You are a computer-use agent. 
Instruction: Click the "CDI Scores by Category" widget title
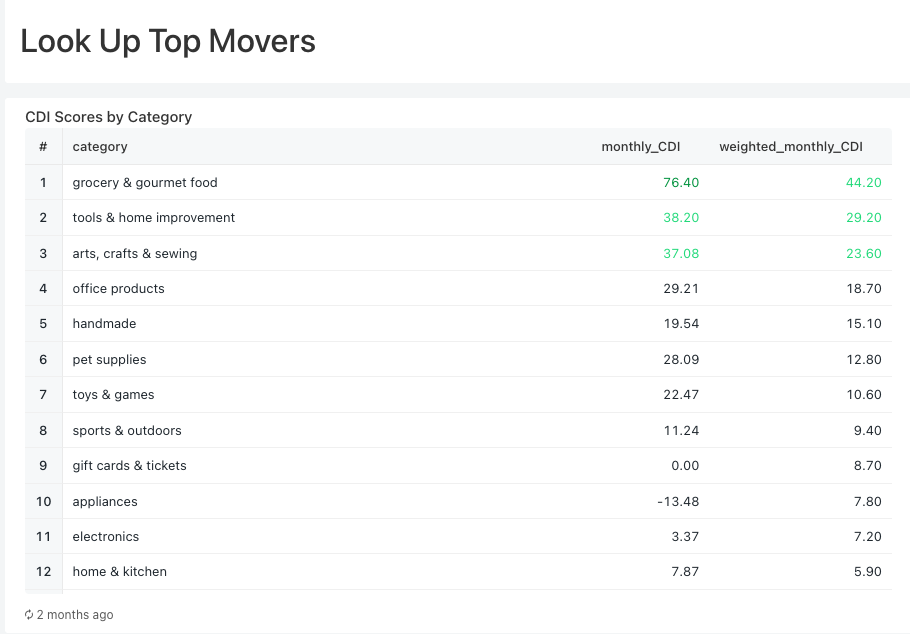tap(108, 117)
